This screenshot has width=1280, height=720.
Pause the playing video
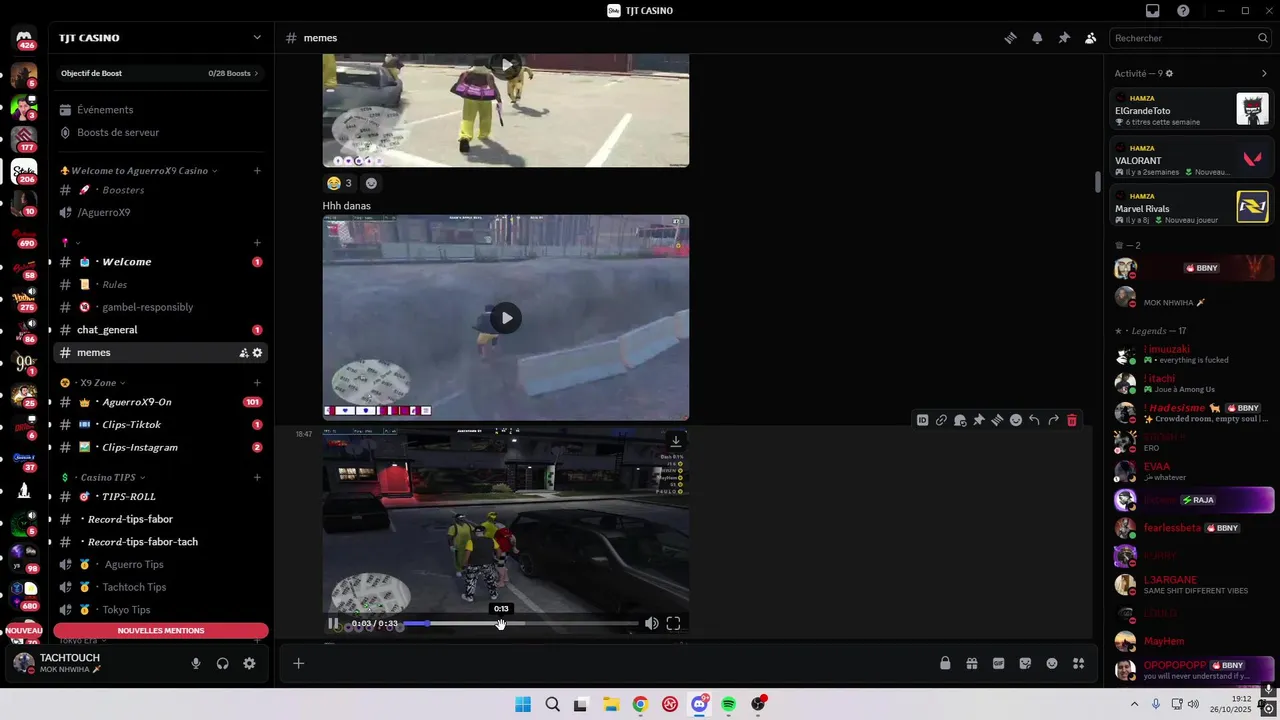click(333, 623)
